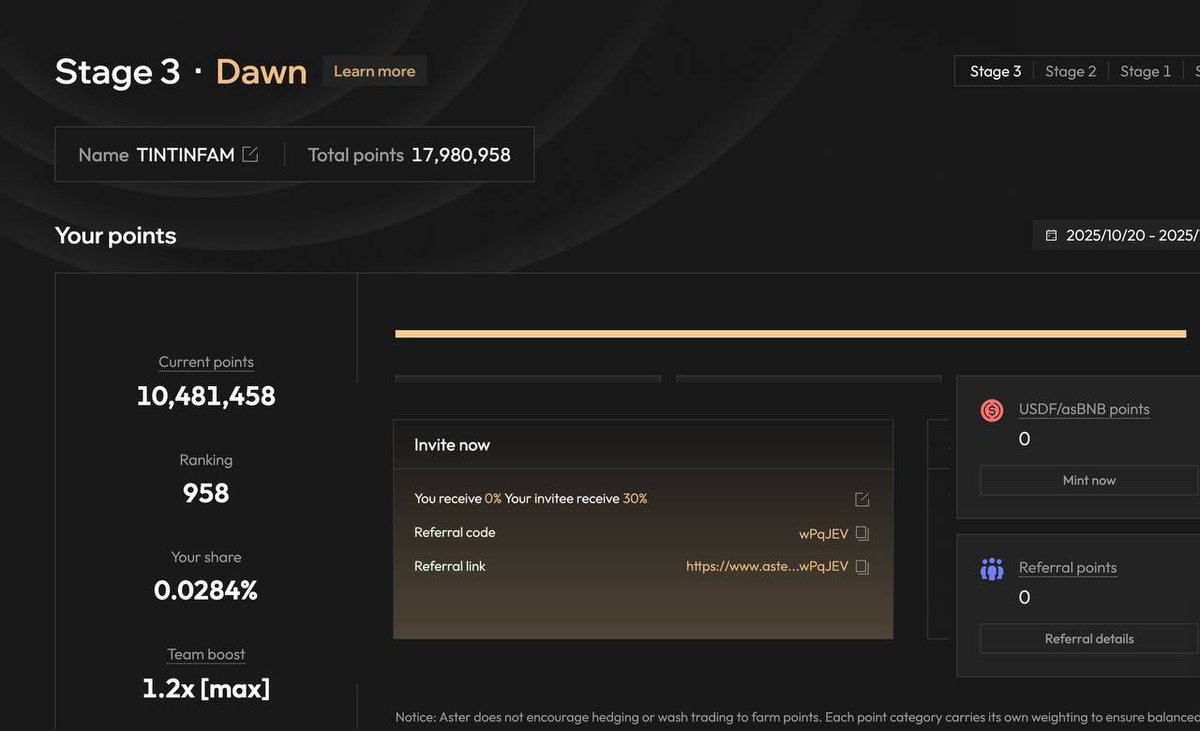This screenshot has width=1200, height=731.
Task: Click the Referral points people icon
Action: [992, 569]
